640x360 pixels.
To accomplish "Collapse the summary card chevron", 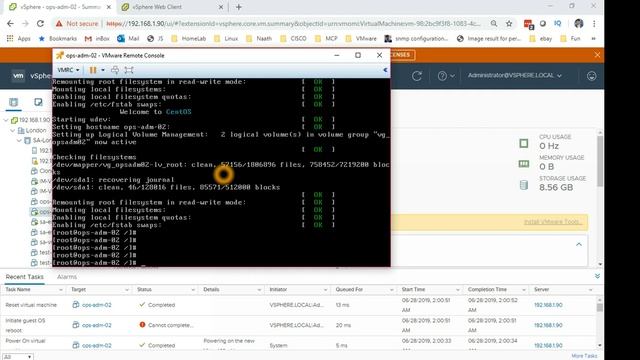I will [x=578, y=244].
